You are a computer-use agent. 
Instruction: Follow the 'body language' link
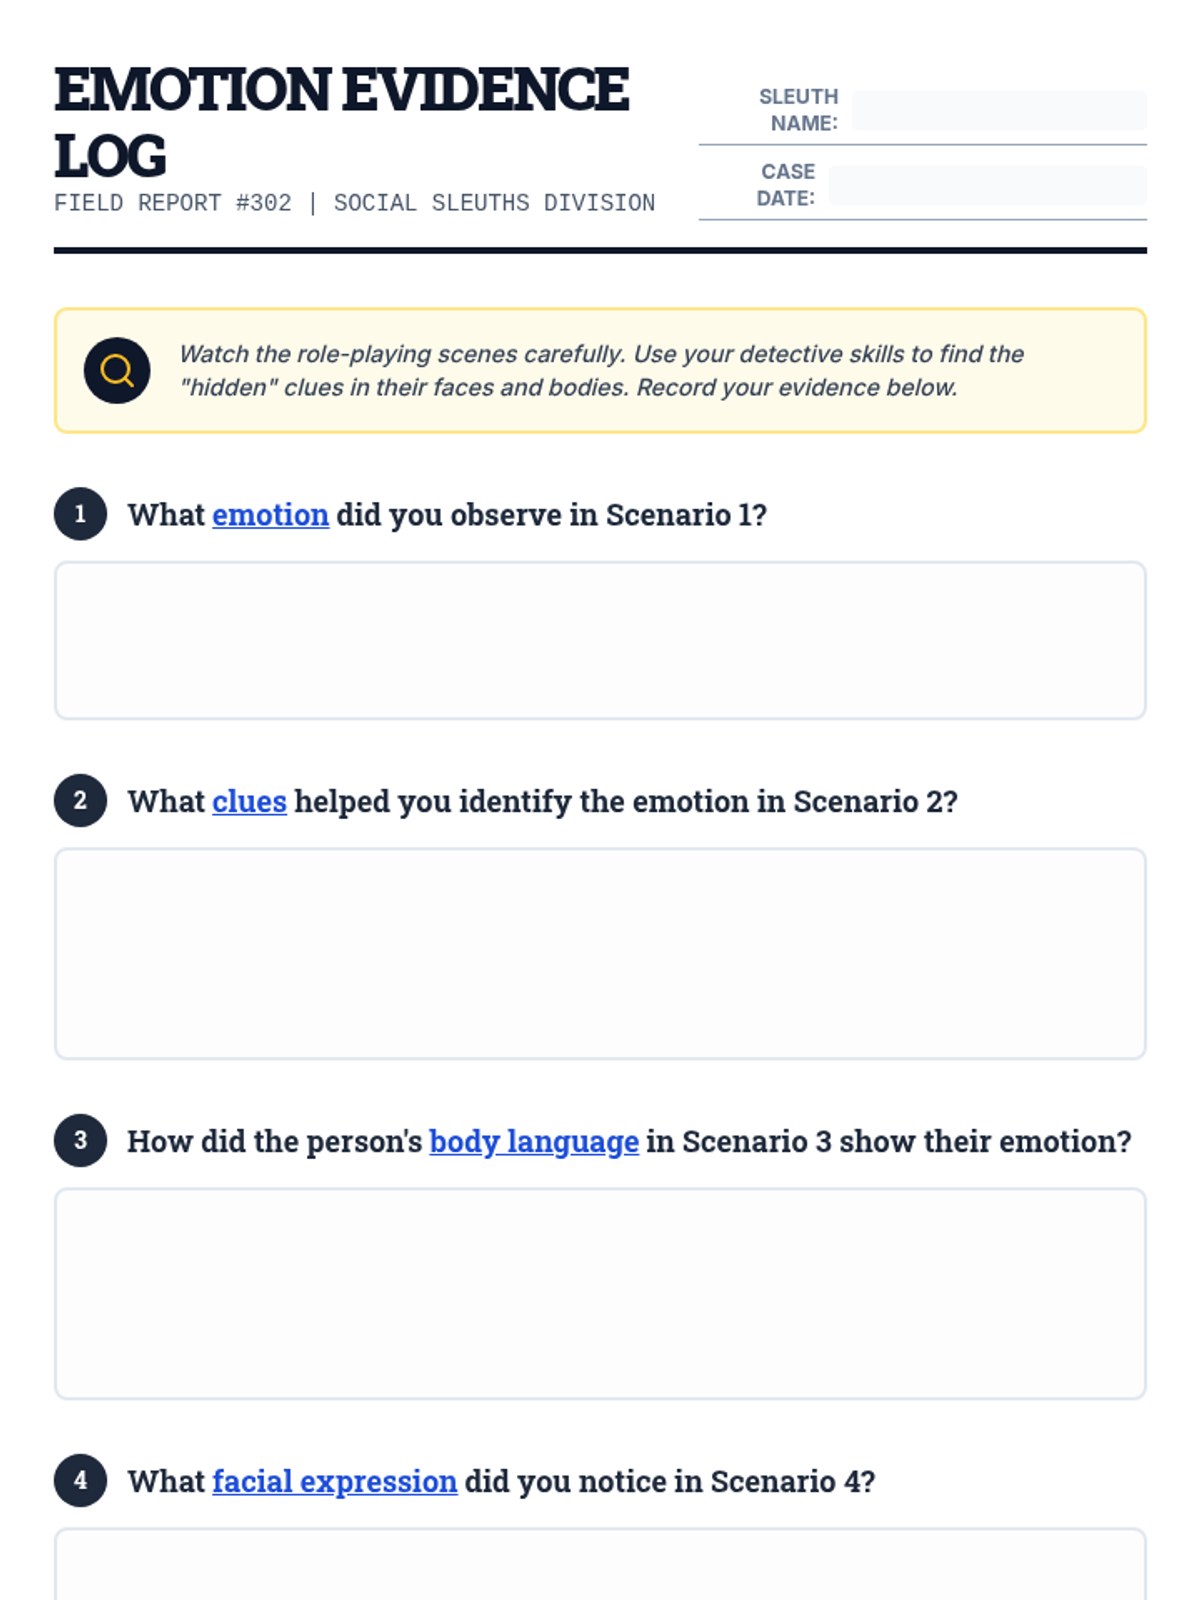point(534,1142)
